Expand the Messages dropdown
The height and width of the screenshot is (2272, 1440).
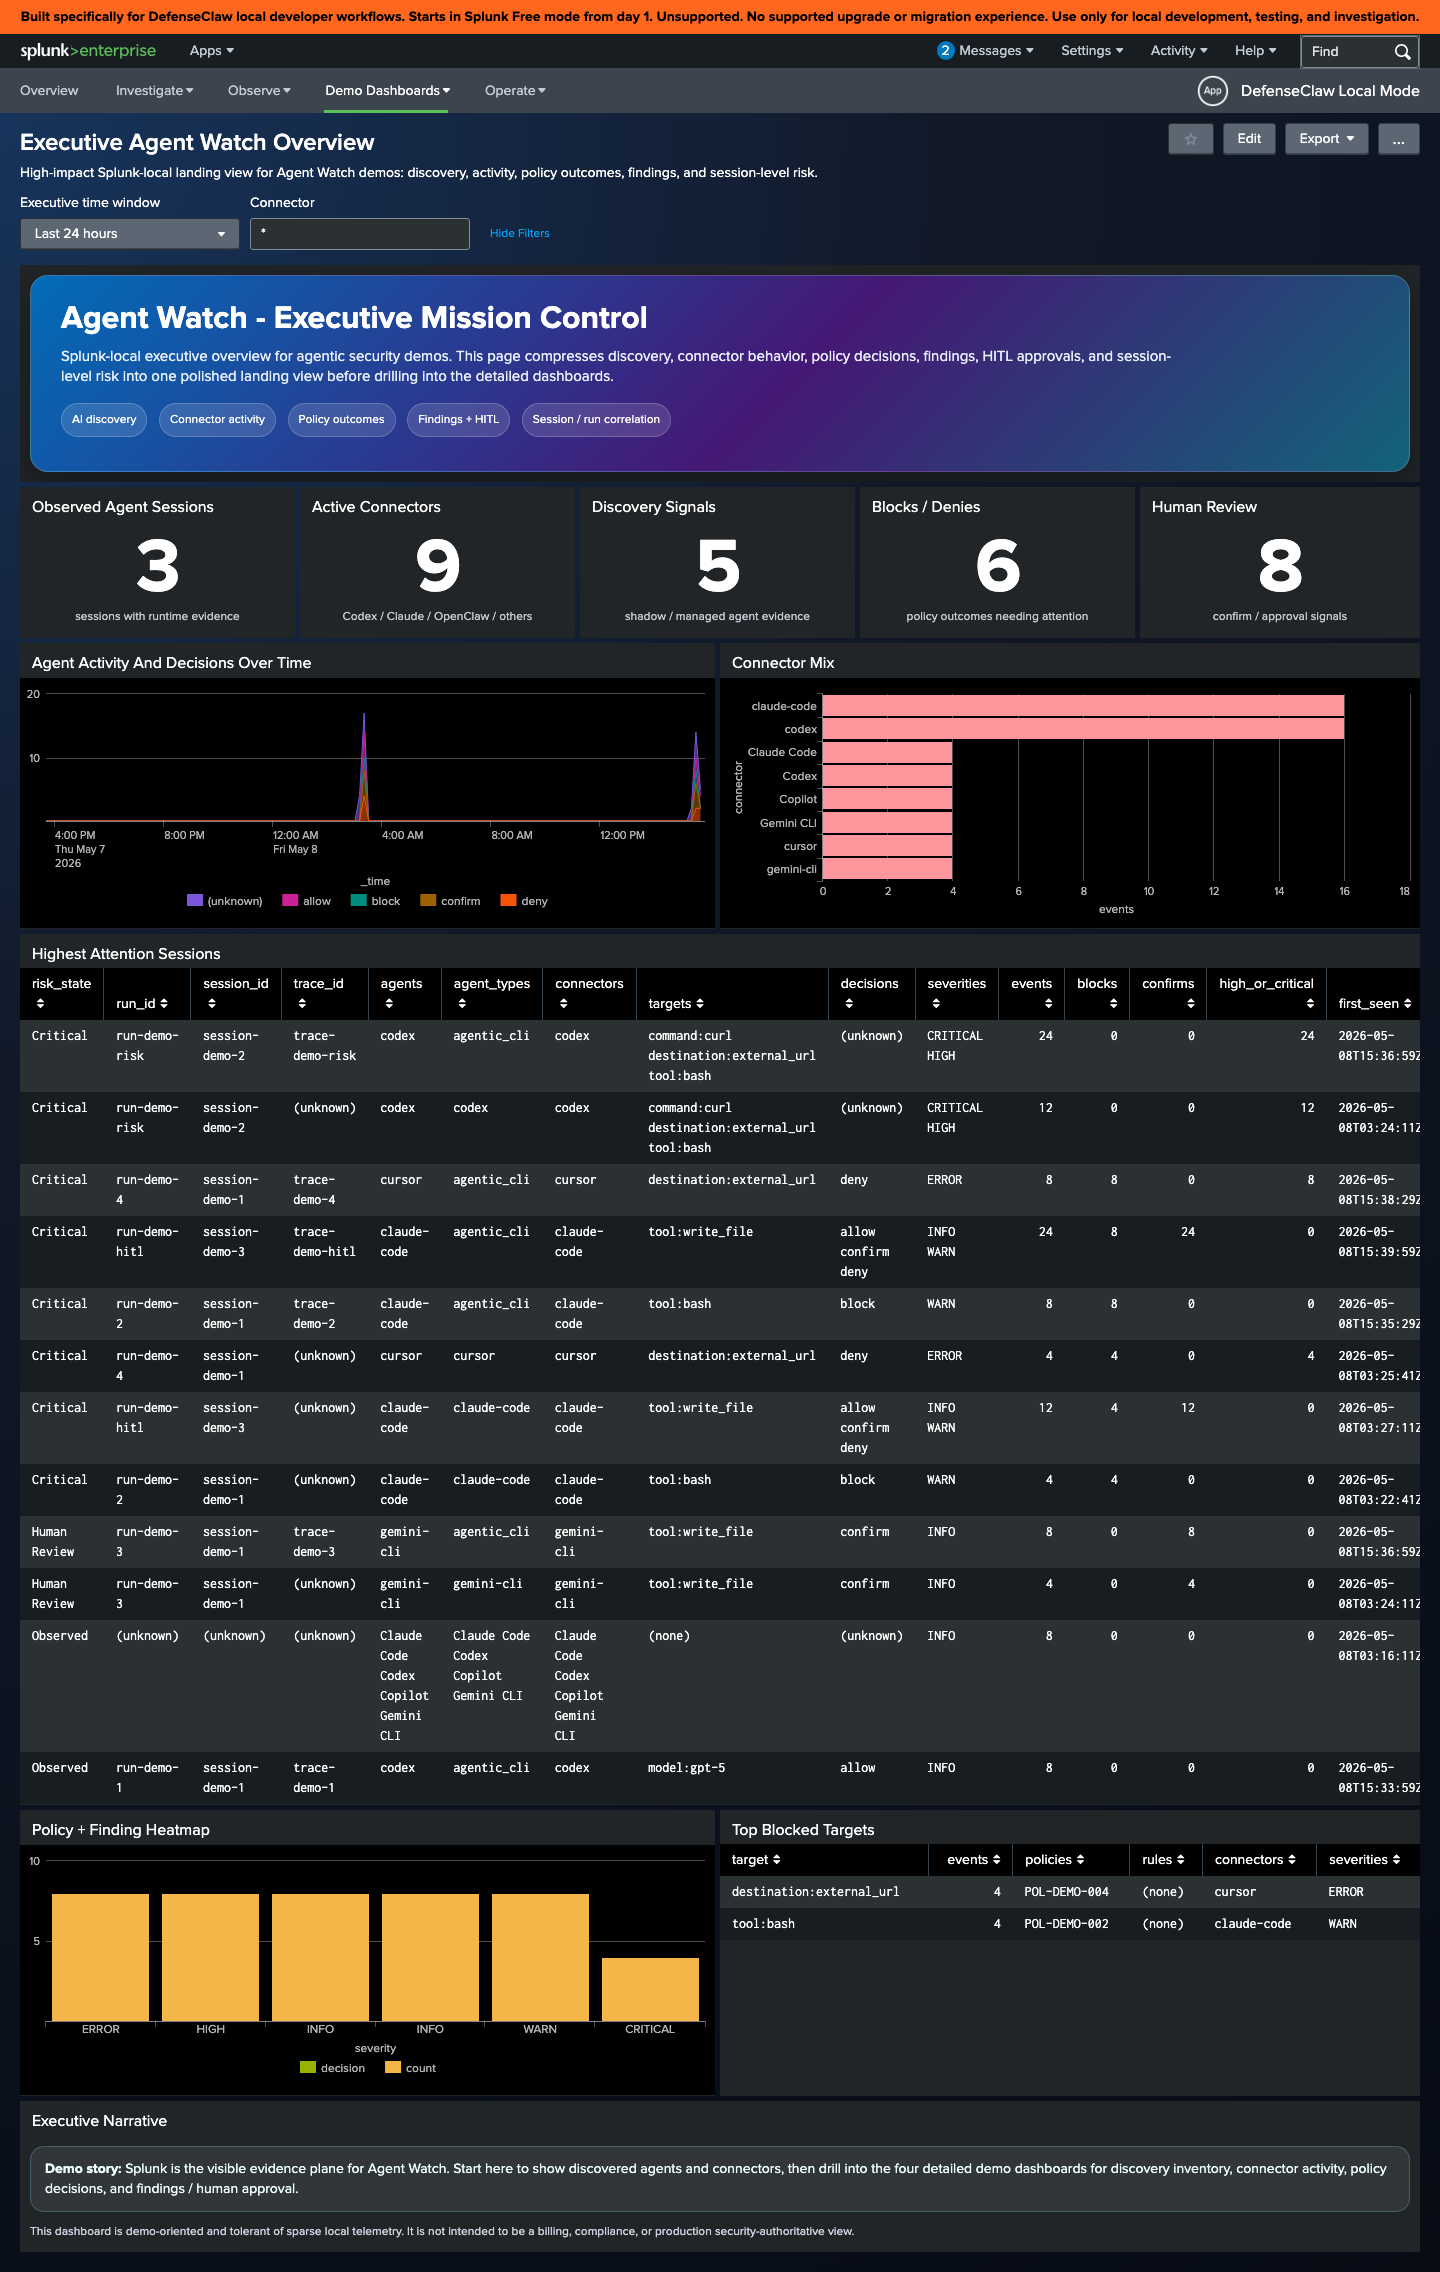[x=996, y=51]
